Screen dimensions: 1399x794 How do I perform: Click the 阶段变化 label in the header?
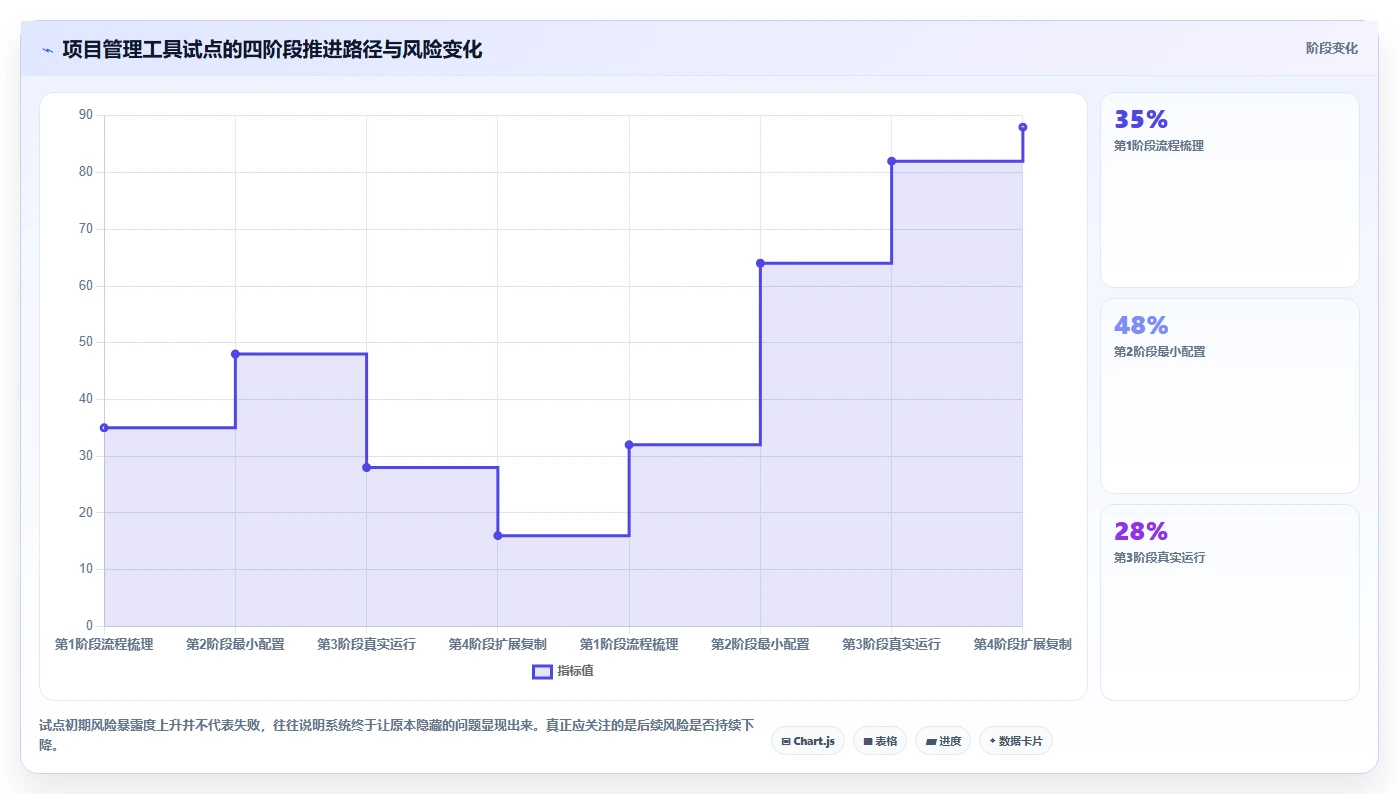click(1332, 48)
